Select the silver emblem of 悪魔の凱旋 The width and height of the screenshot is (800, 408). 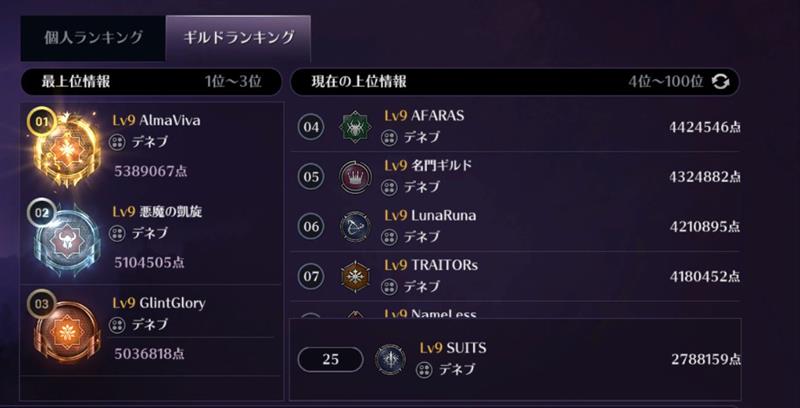coord(66,242)
